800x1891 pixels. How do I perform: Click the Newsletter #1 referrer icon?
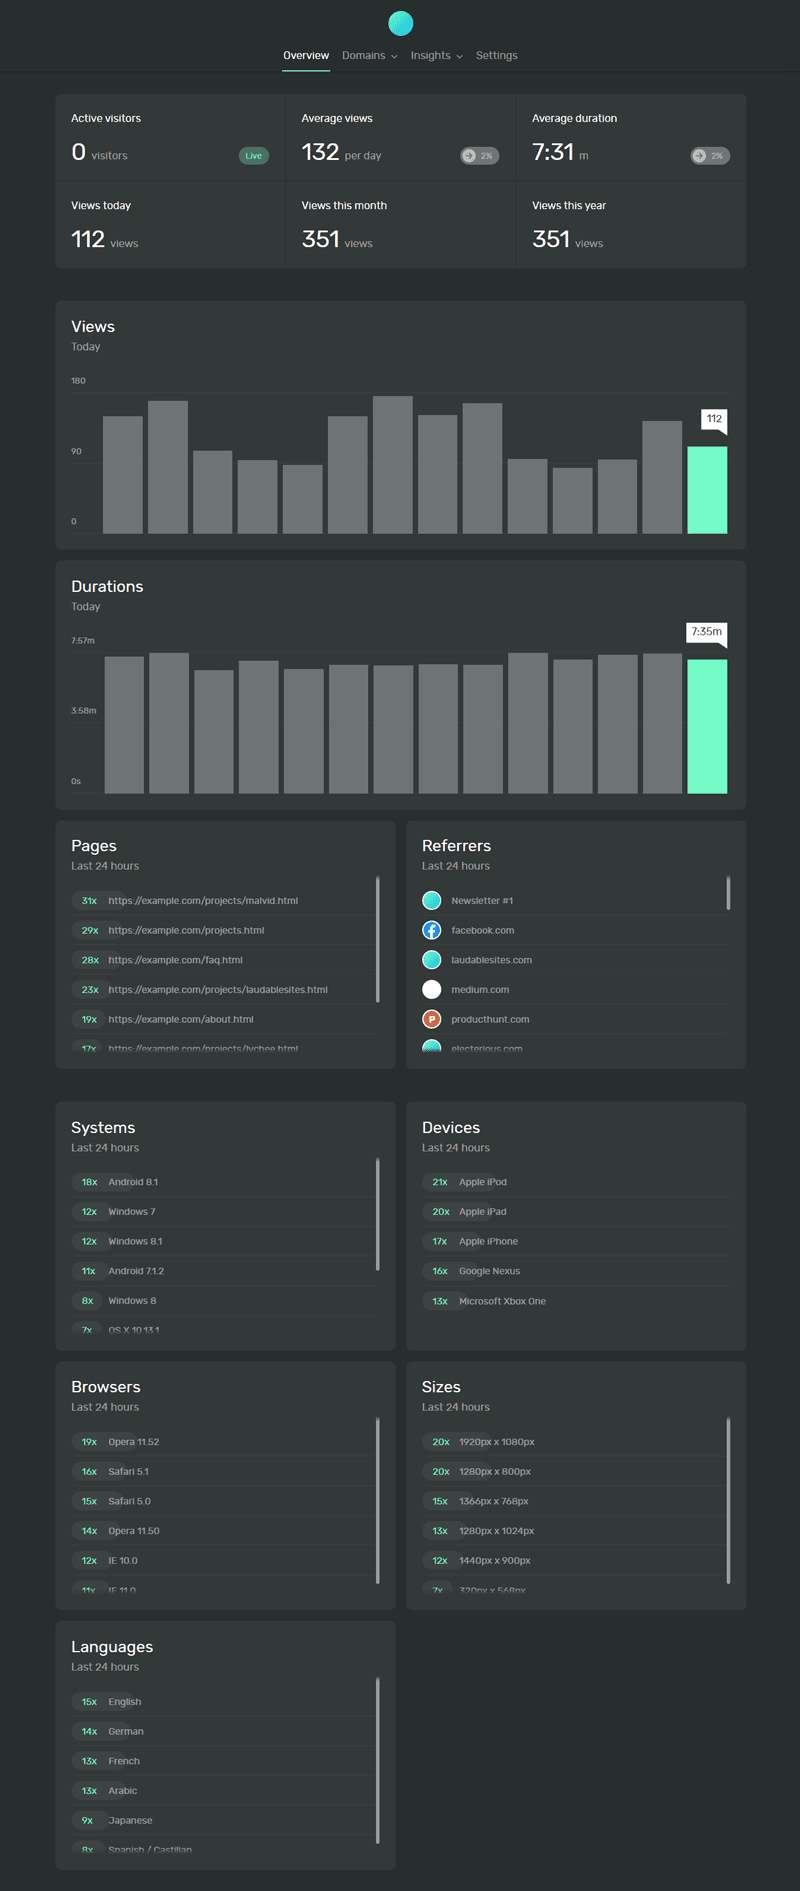click(431, 900)
